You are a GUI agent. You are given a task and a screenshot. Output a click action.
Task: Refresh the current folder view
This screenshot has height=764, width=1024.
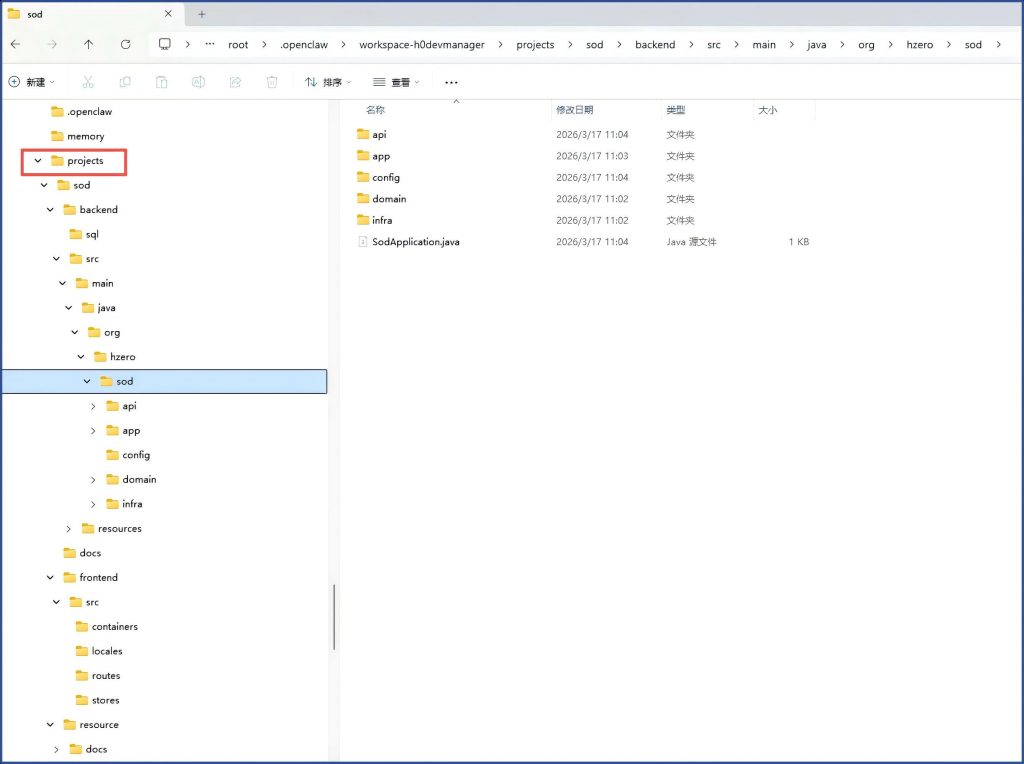[x=125, y=44]
